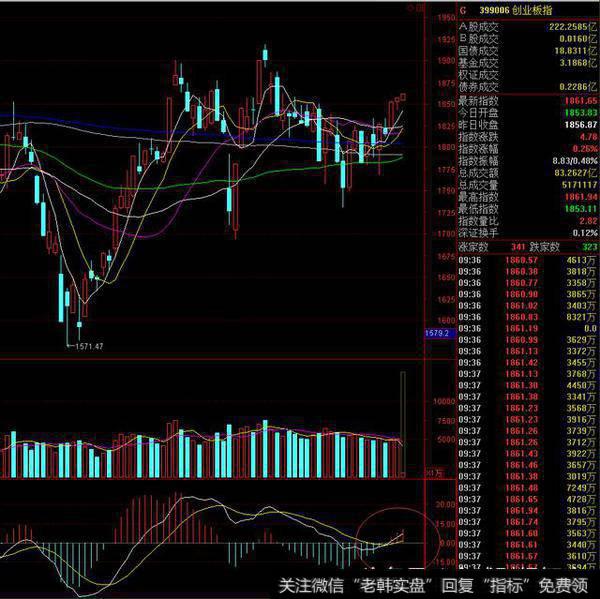Click the tick row with volume 8321万
Image resolution: width=600 pixels, height=599 pixels.
tap(528, 317)
